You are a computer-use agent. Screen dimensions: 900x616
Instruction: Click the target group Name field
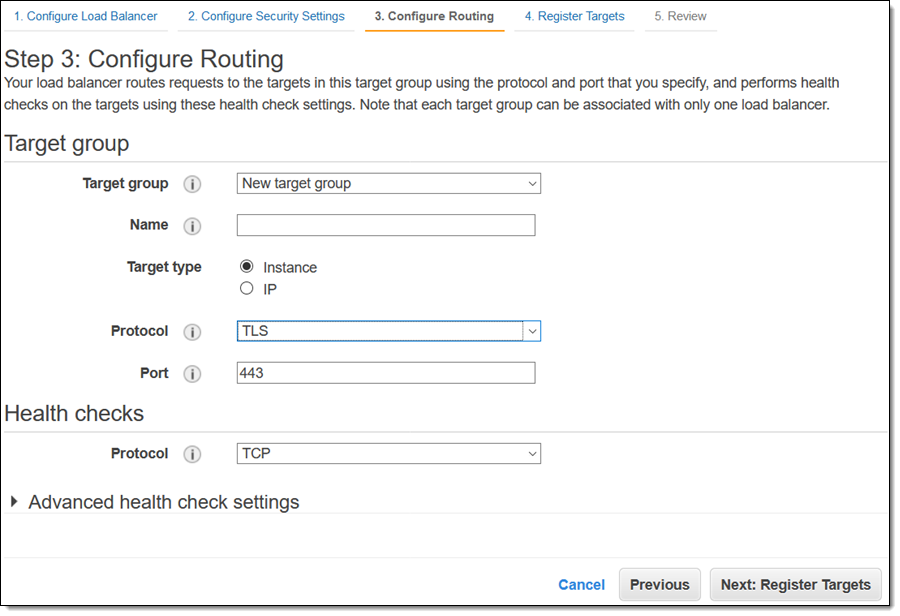tap(385, 225)
